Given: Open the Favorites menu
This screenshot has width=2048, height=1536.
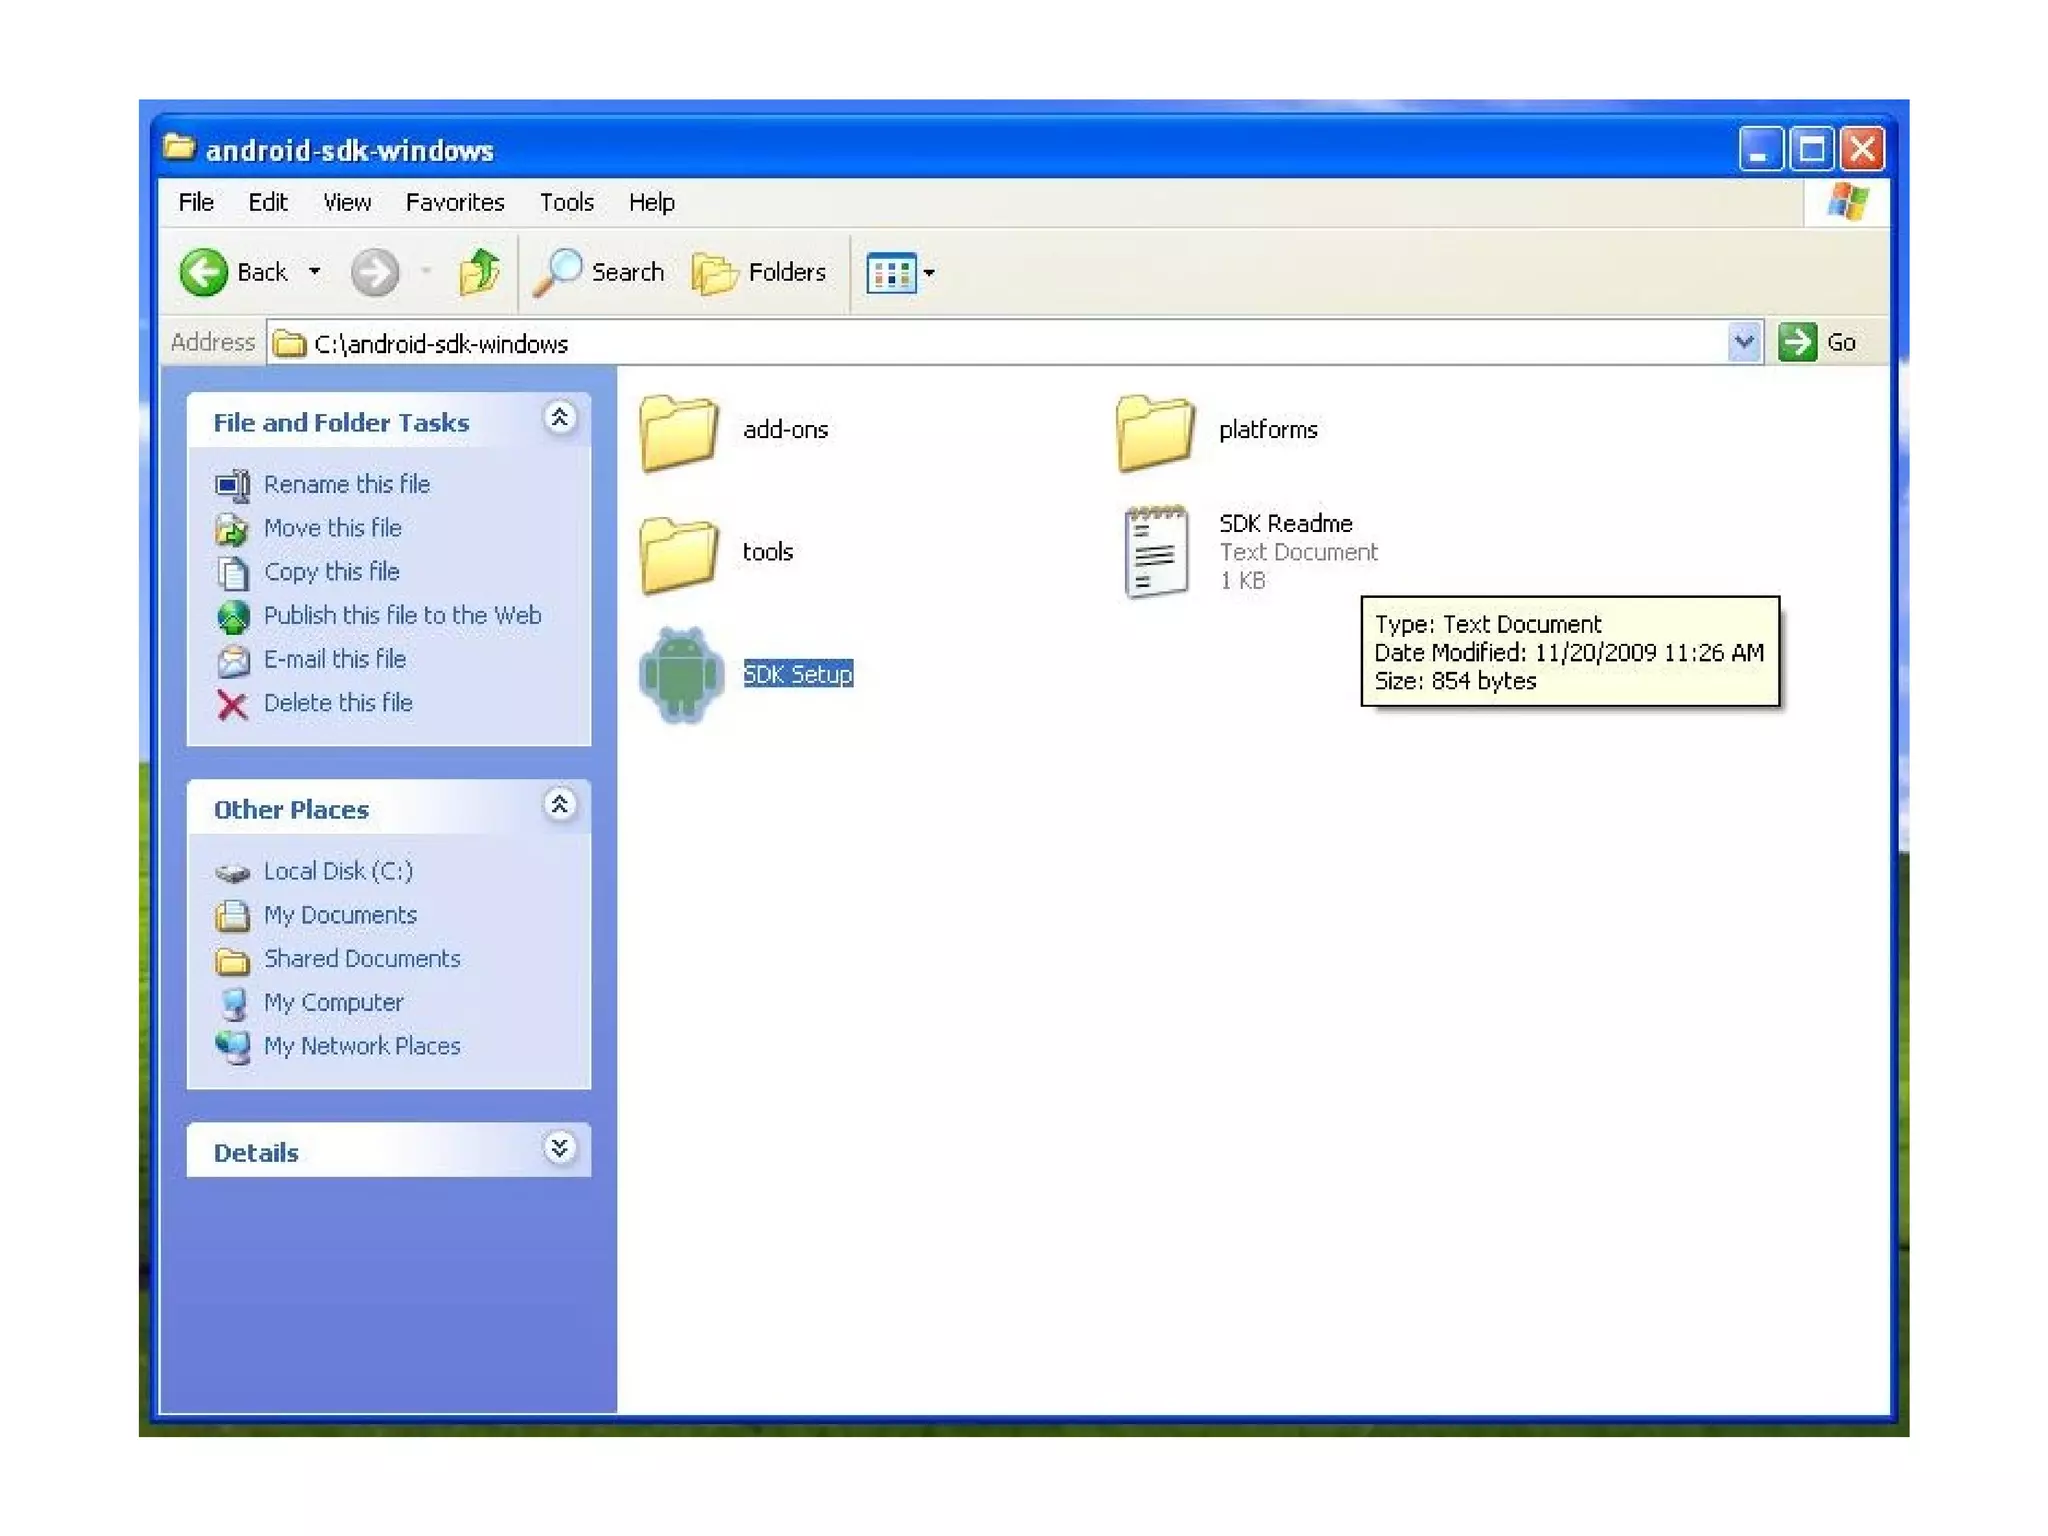Looking at the screenshot, I should [454, 203].
